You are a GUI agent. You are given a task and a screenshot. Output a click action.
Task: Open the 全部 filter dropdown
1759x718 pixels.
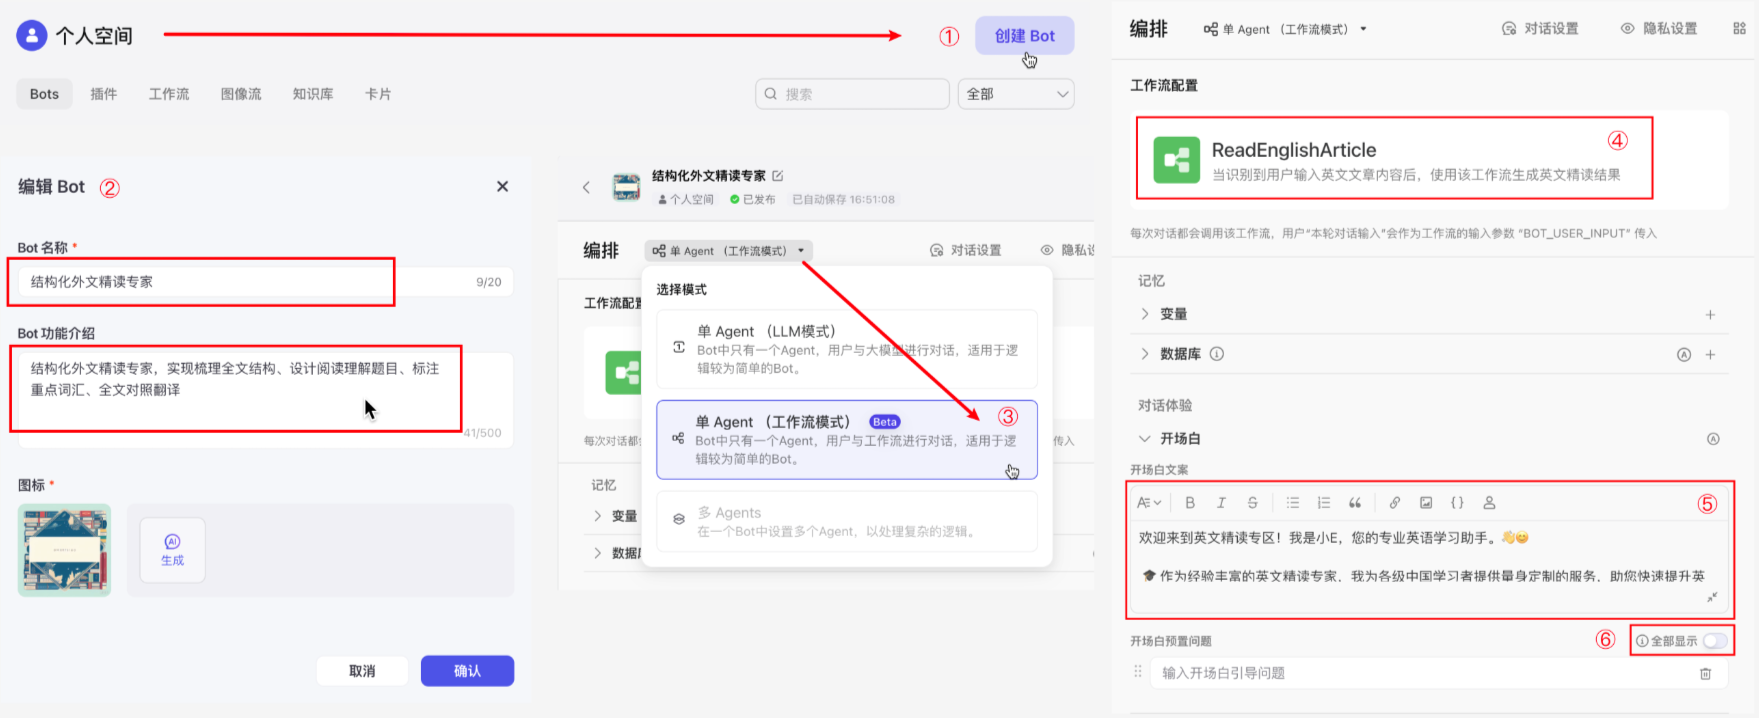1016,94
